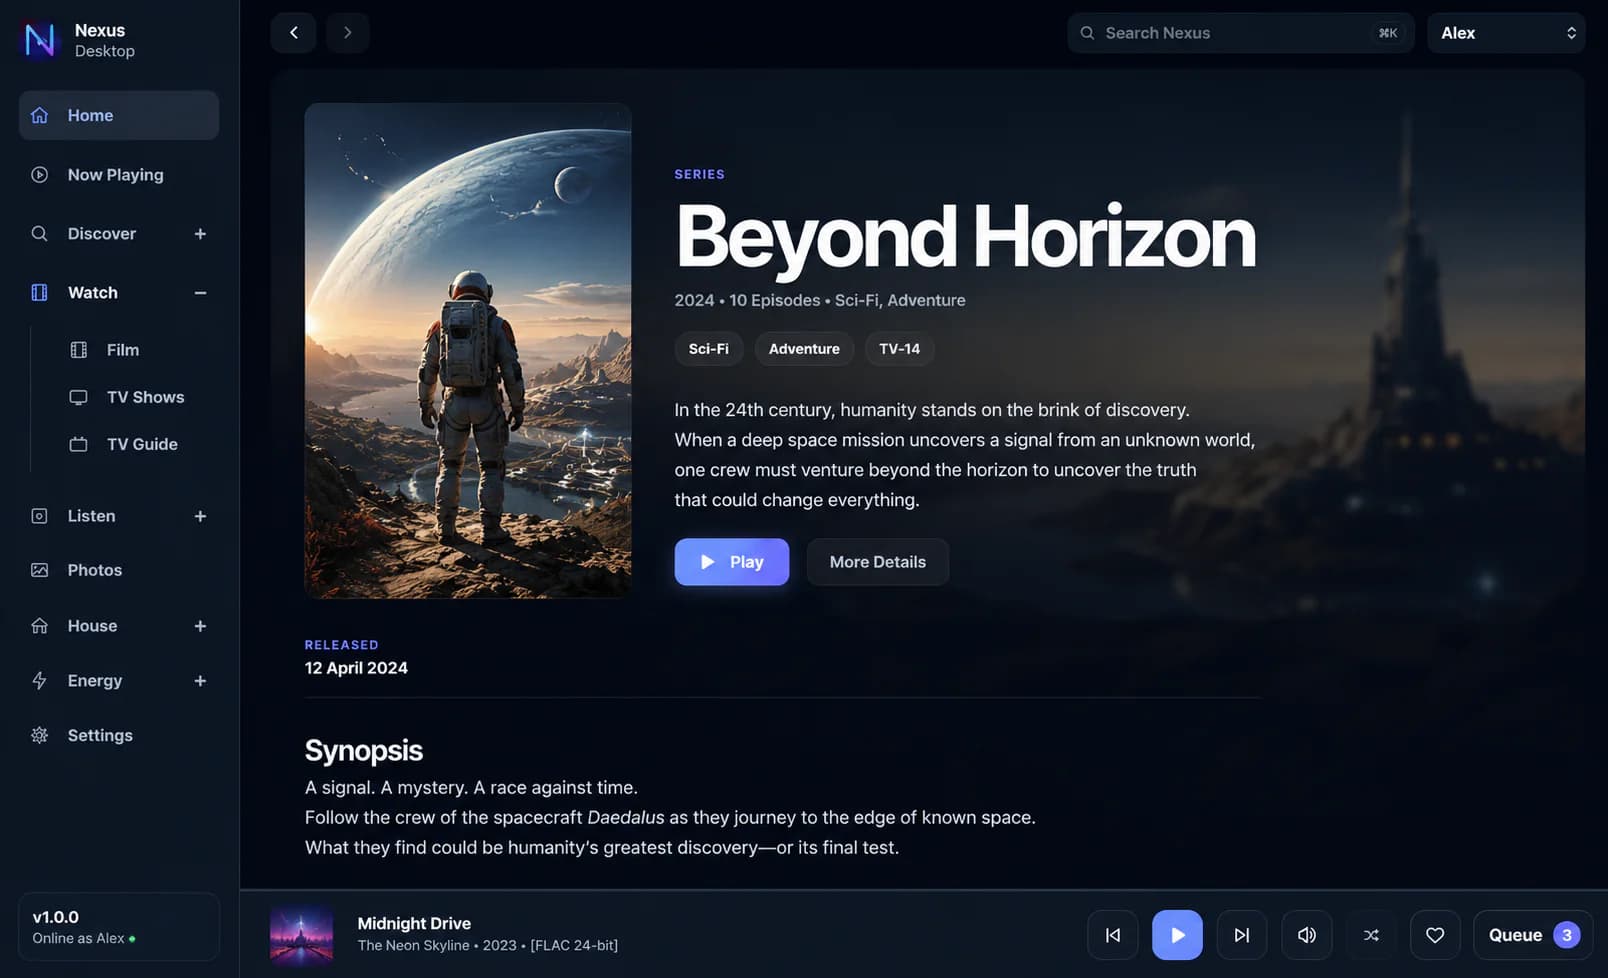Viewport: 1608px width, 978px height.
Task: Collapse the Watch section
Action: [200, 293]
